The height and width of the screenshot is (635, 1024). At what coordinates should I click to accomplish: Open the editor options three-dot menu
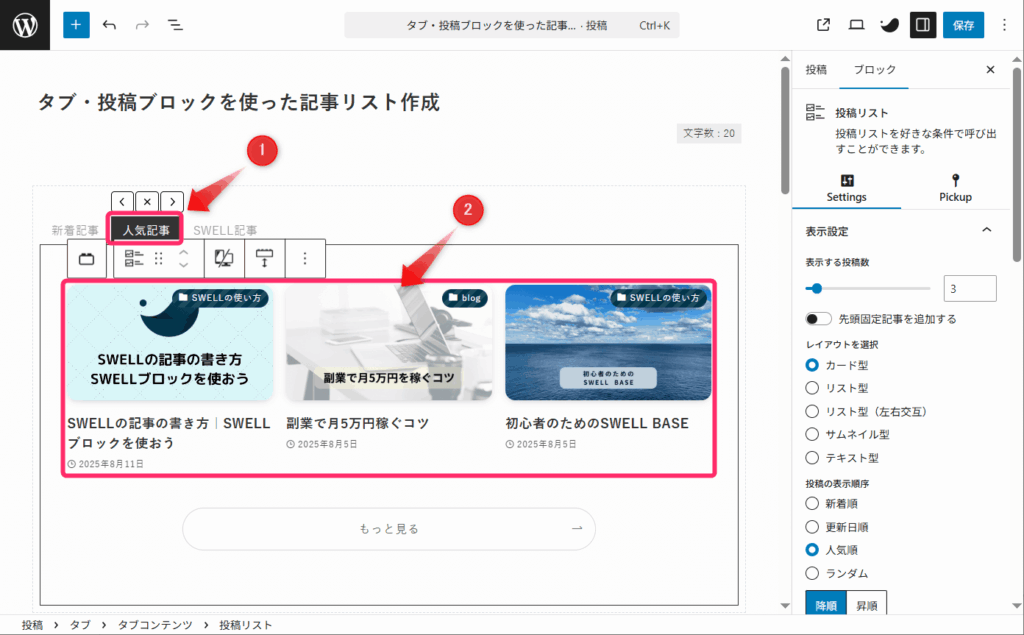pos(1004,25)
